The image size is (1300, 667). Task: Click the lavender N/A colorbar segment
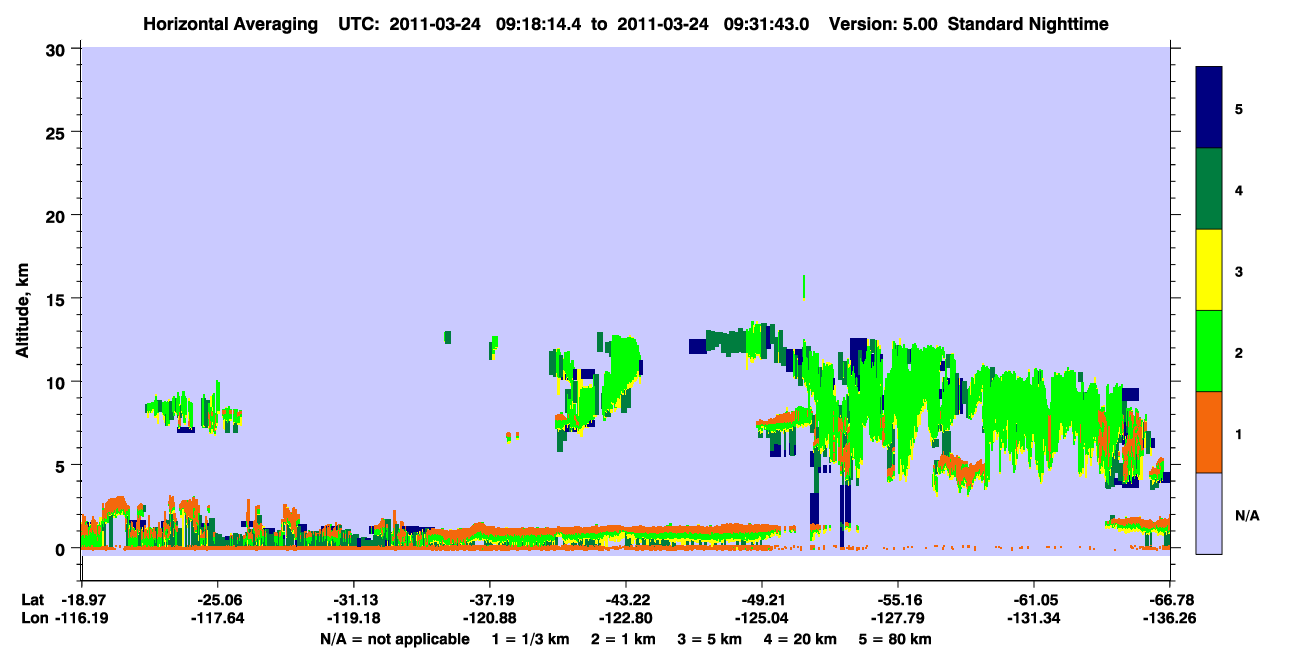tap(1209, 513)
